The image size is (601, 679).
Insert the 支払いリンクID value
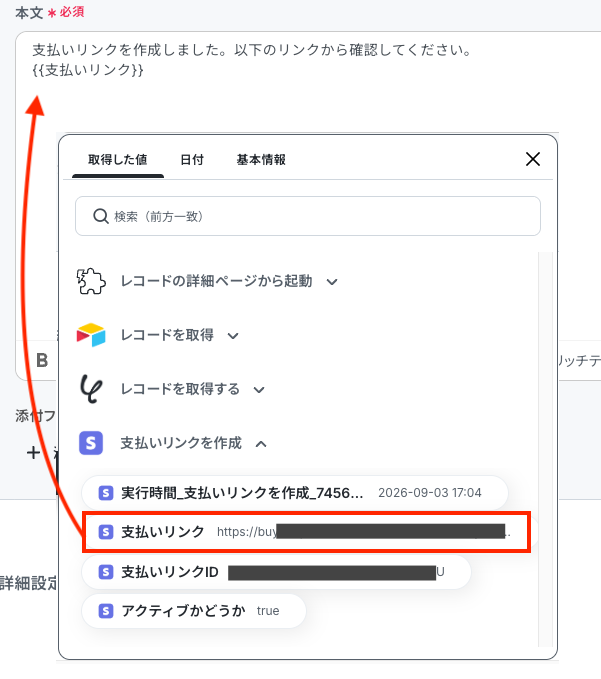point(276,572)
